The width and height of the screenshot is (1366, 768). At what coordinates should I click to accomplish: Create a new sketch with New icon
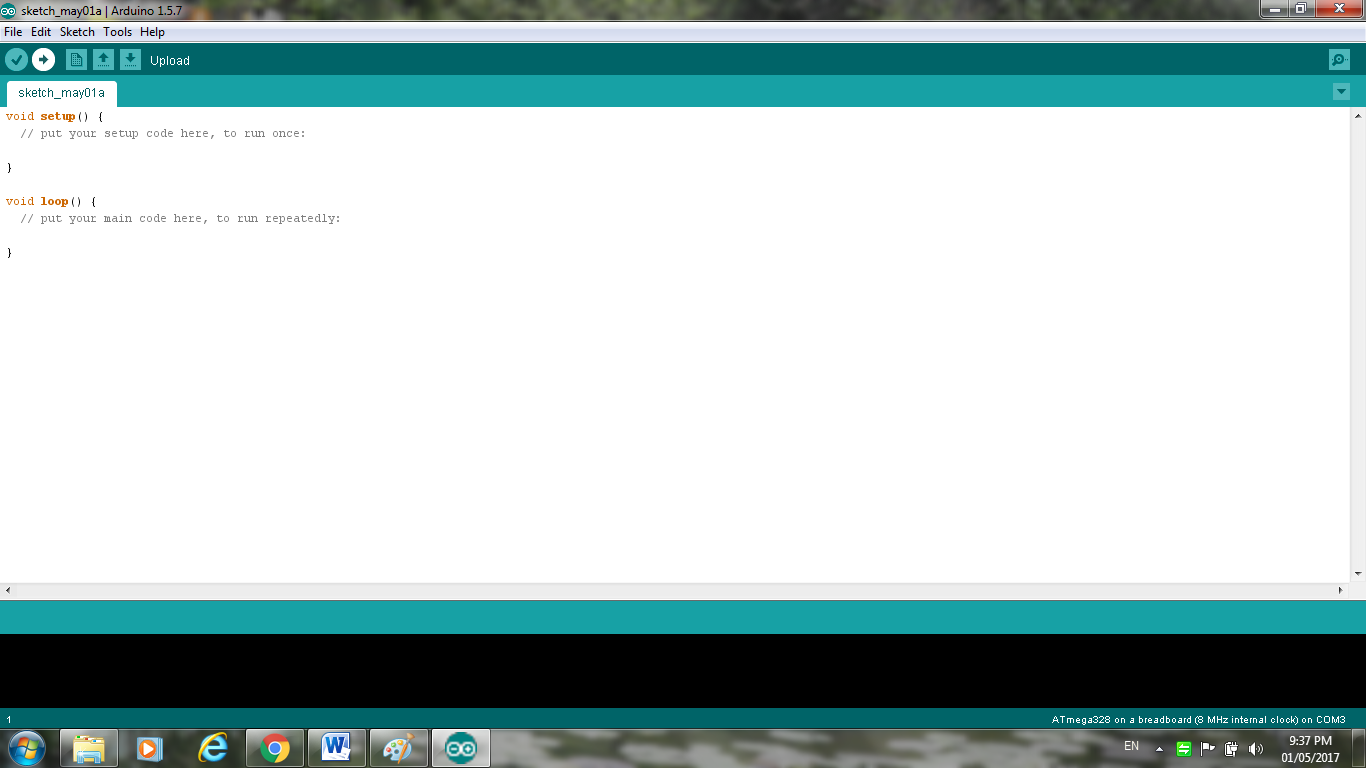tap(76, 60)
